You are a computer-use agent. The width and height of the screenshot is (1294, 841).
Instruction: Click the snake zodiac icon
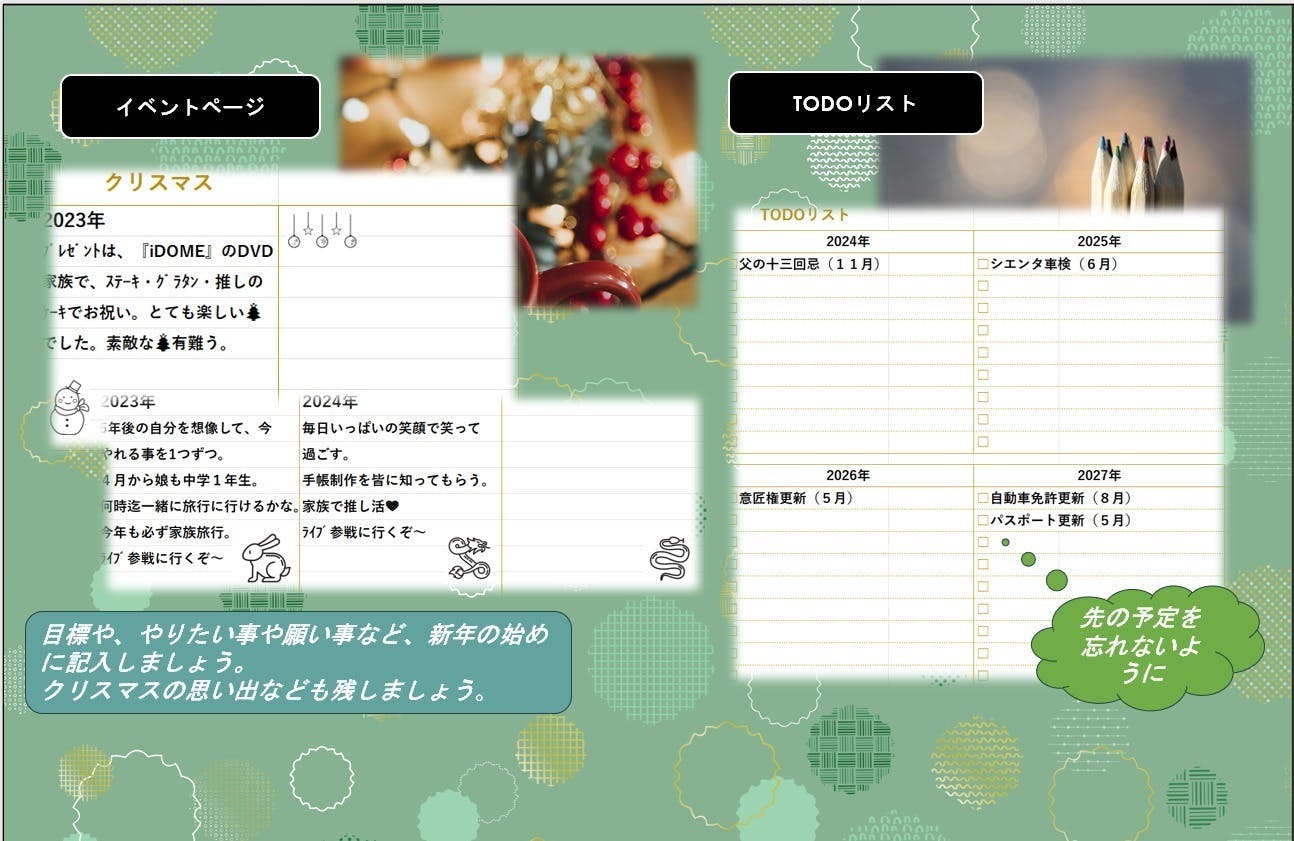tap(669, 558)
